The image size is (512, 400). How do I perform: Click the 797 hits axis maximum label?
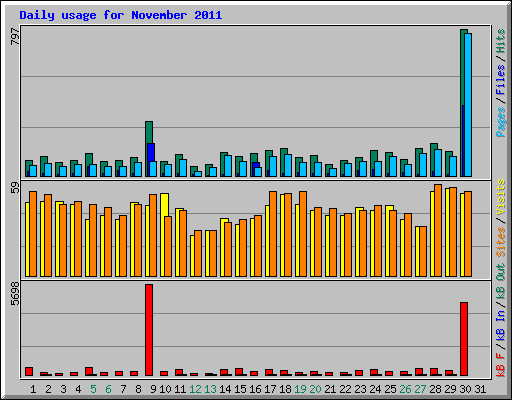15,37
